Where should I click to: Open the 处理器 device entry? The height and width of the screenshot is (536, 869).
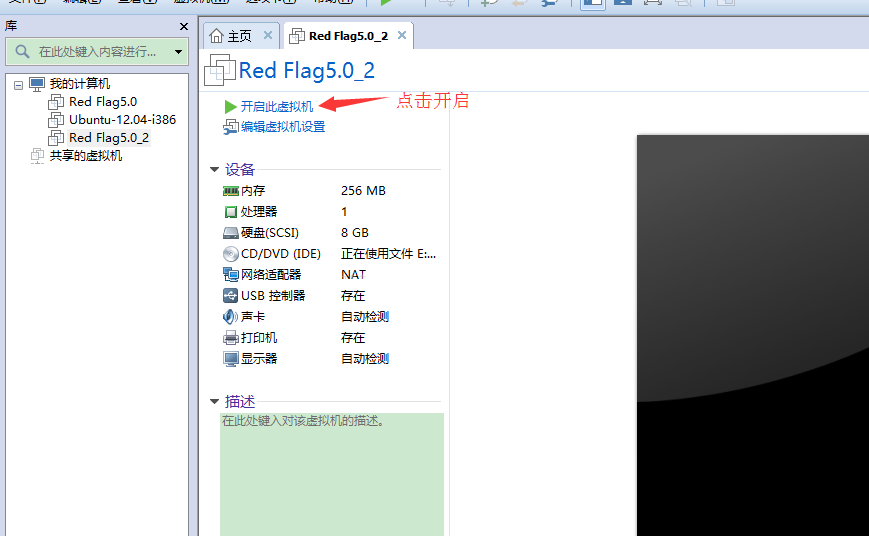(259, 212)
